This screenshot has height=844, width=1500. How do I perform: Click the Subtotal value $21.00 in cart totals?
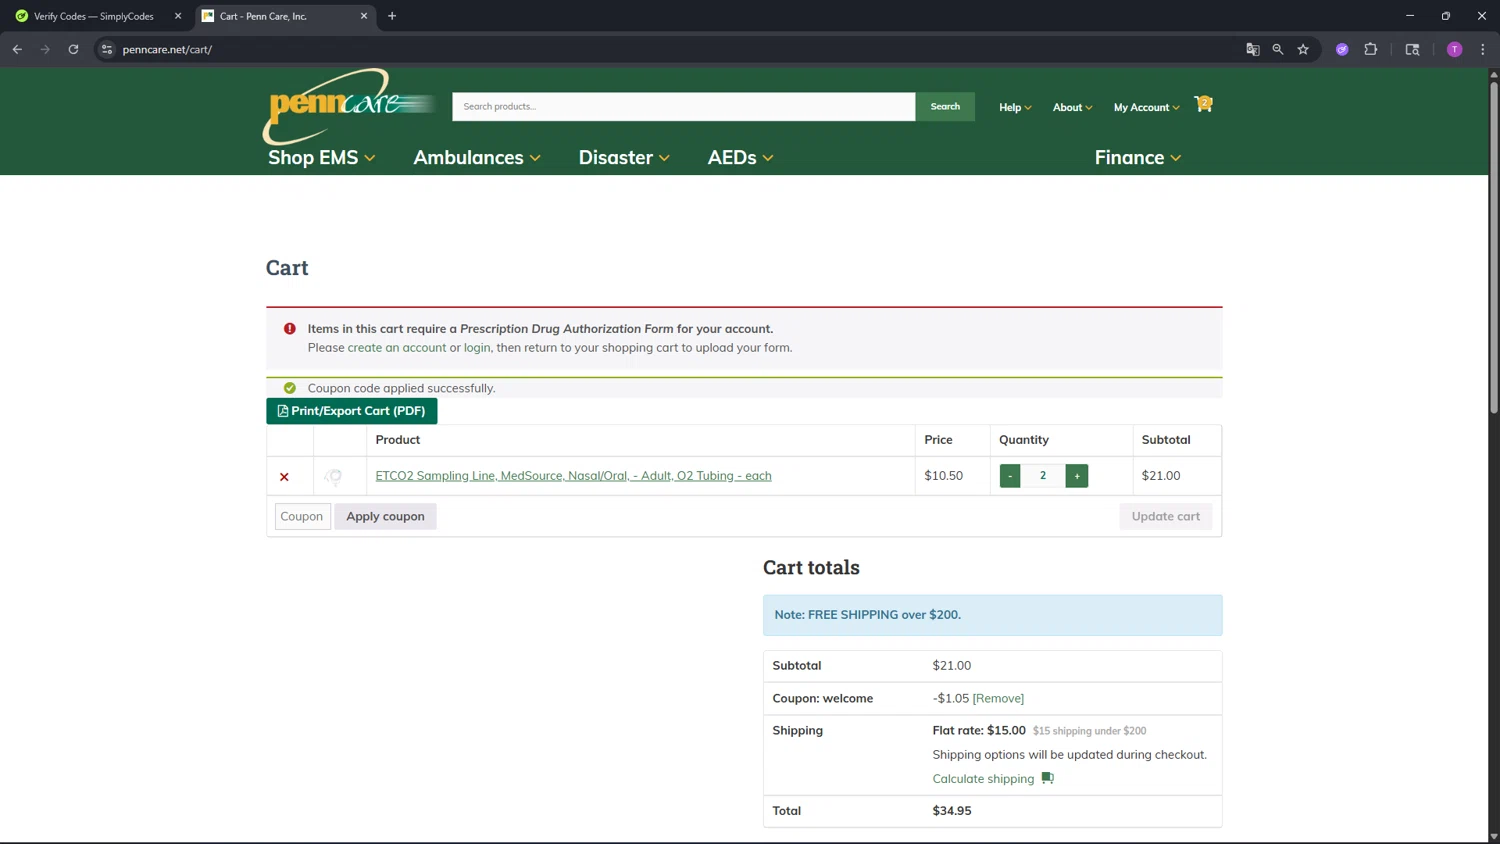tap(952, 665)
